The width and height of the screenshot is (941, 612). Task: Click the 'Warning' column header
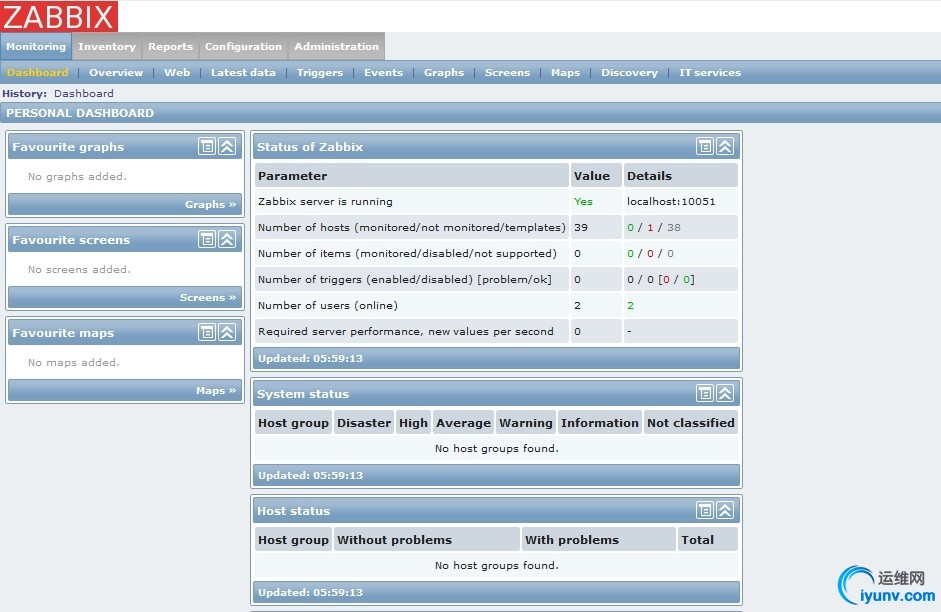526,423
